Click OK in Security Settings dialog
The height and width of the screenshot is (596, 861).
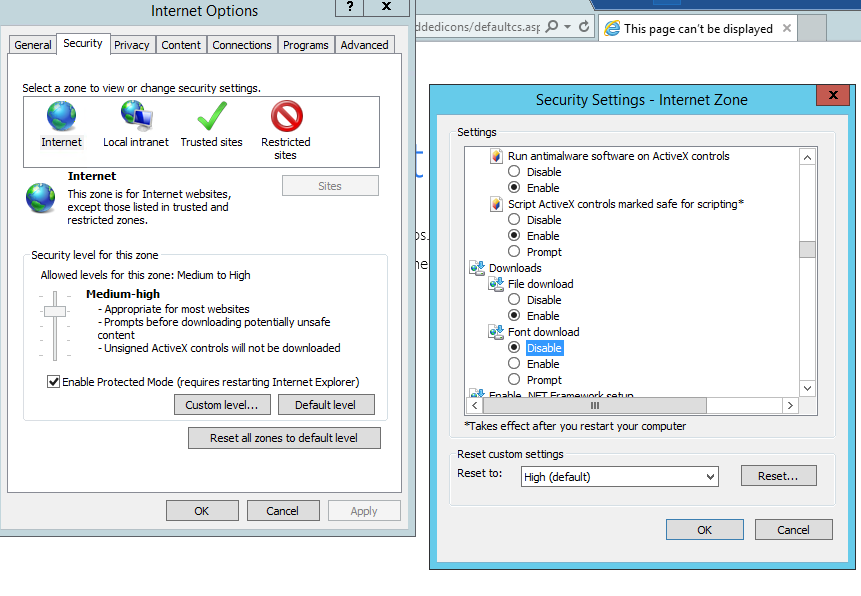click(705, 530)
